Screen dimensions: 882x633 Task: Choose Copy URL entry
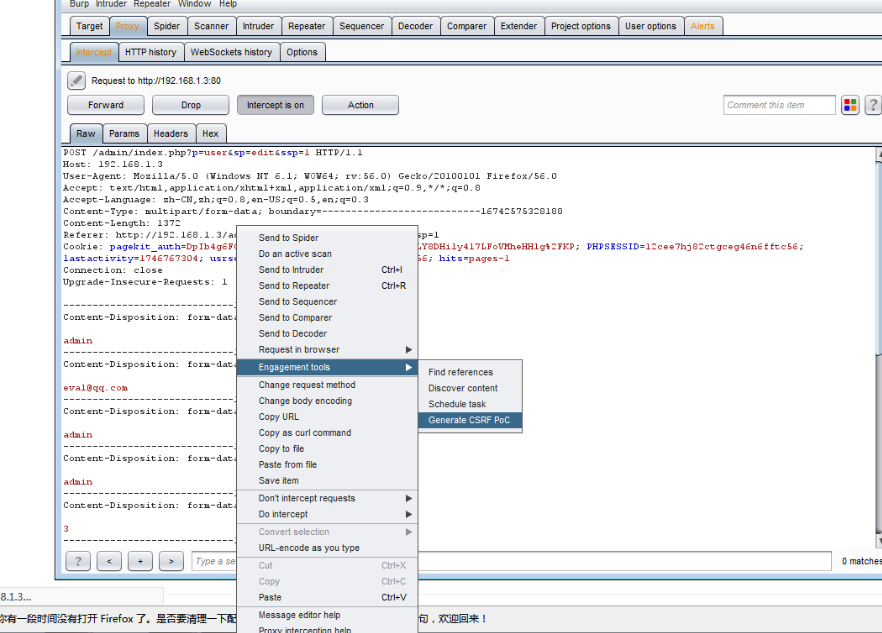327,416
